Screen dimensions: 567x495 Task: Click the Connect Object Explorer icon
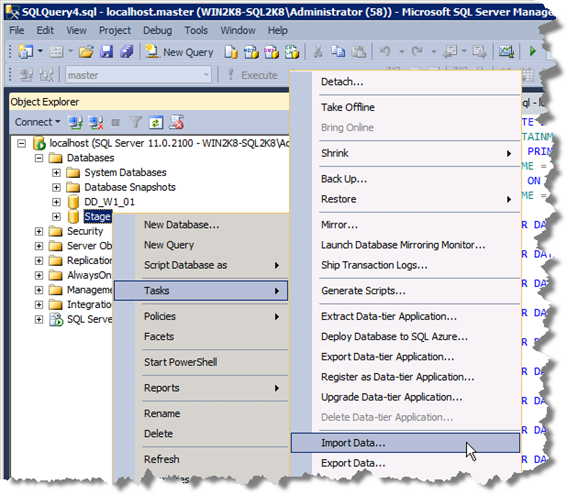coord(75,123)
